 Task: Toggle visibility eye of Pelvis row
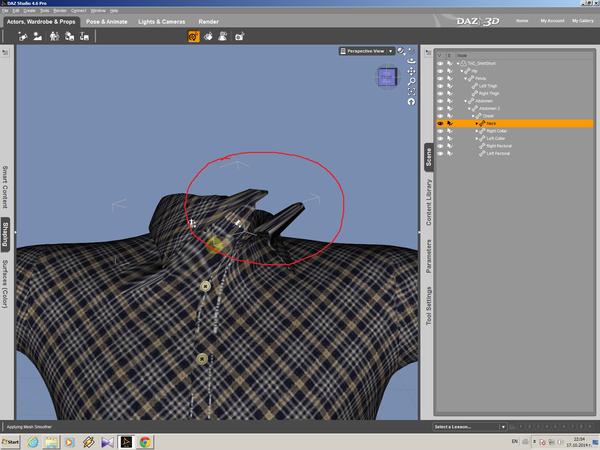pyautogui.click(x=440, y=78)
